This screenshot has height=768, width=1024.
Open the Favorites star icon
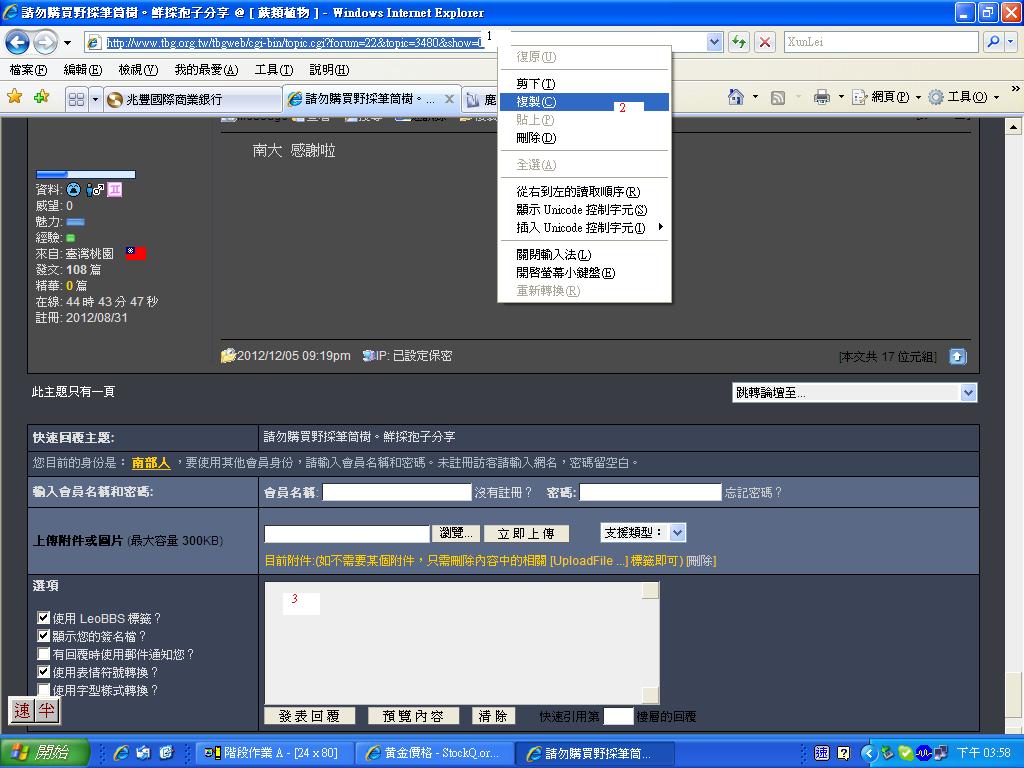click(15, 97)
